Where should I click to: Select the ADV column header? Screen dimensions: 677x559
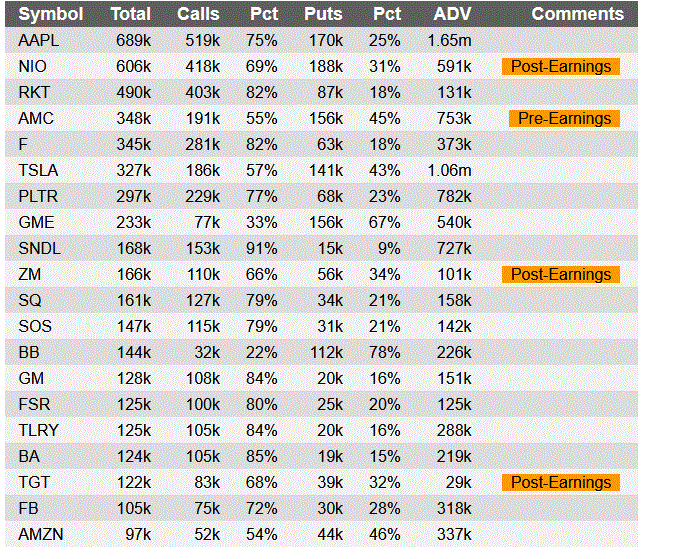(x=453, y=14)
